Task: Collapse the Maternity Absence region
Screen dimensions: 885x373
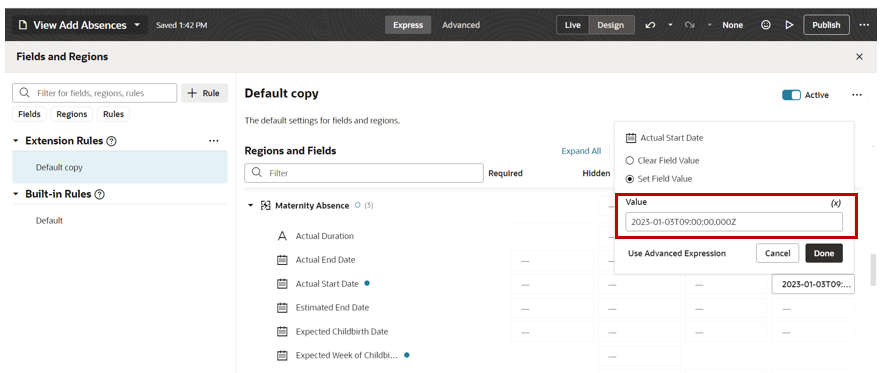Action: coord(251,205)
